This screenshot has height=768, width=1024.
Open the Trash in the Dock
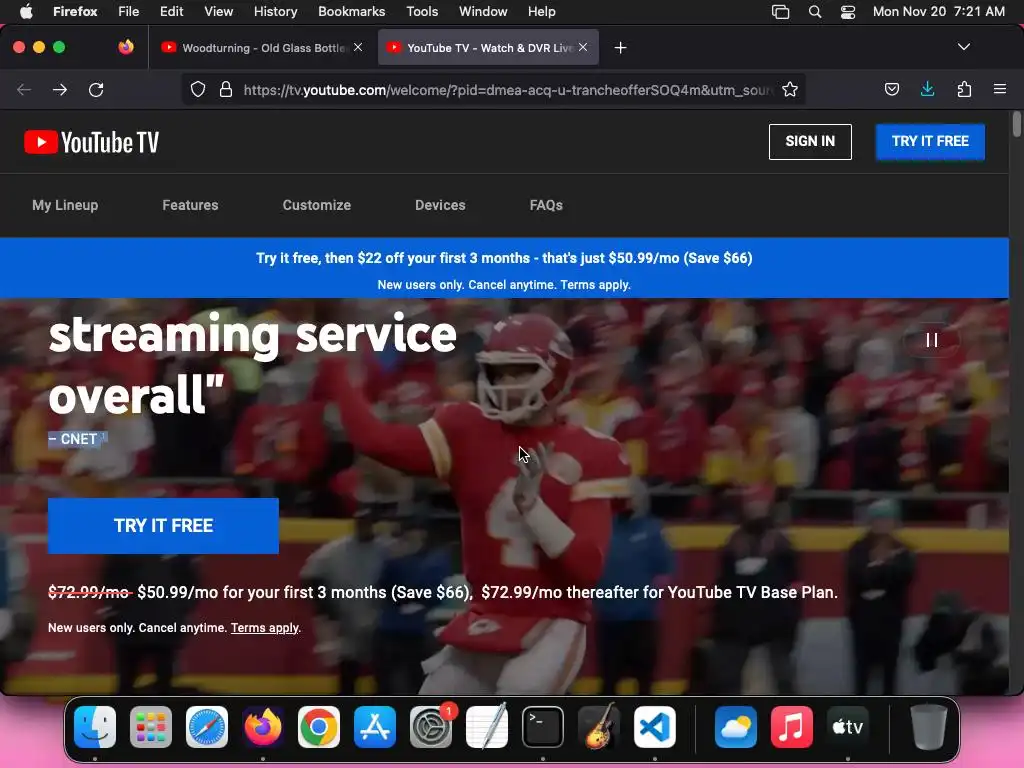tap(929, 727)
